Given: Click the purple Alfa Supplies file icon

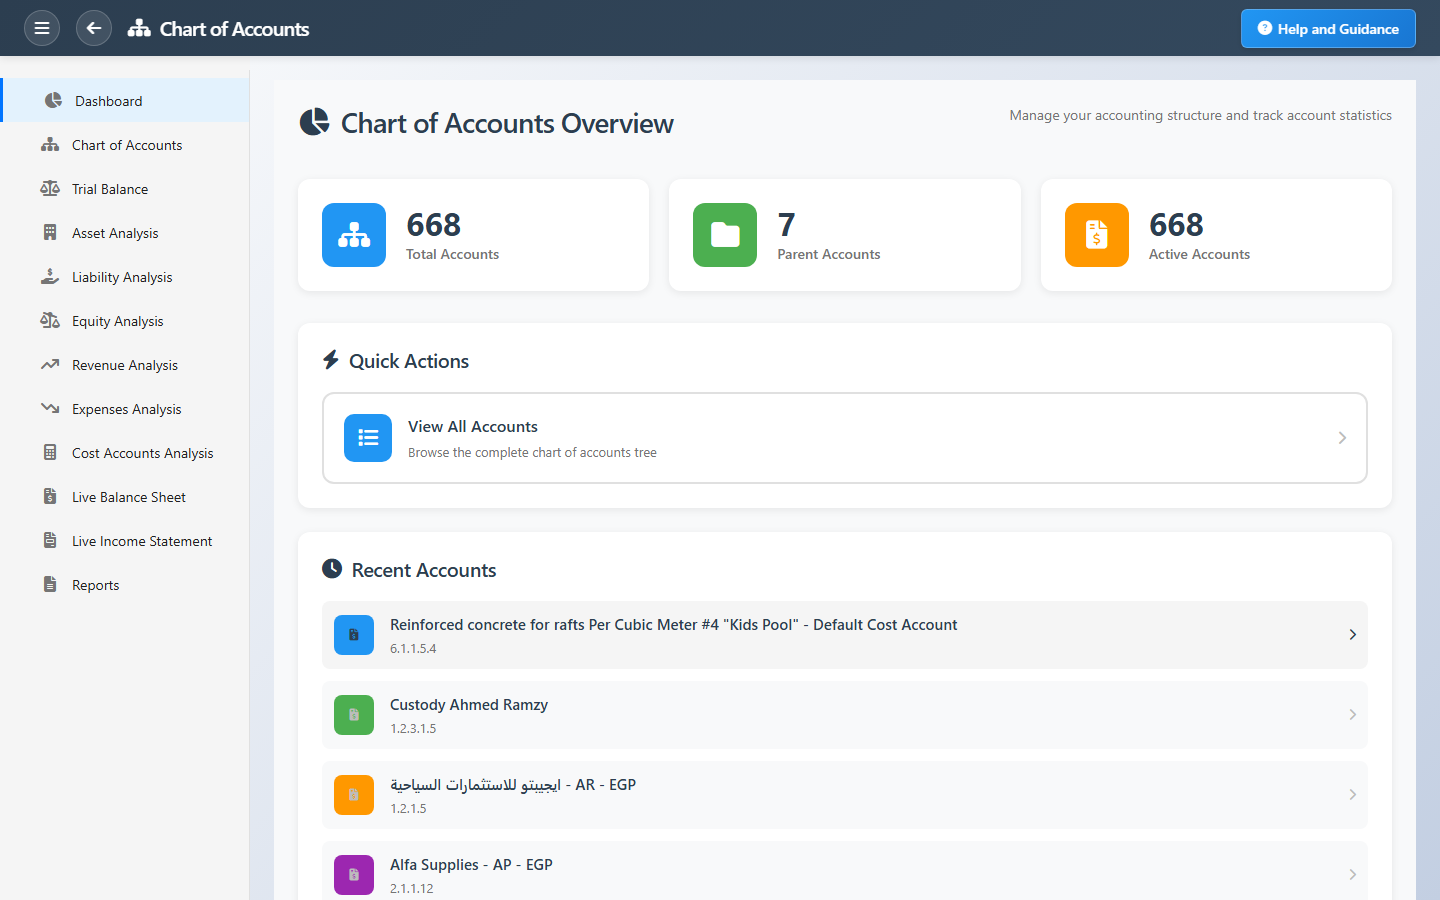Looking at the screenshot, I should pos(354,874).
